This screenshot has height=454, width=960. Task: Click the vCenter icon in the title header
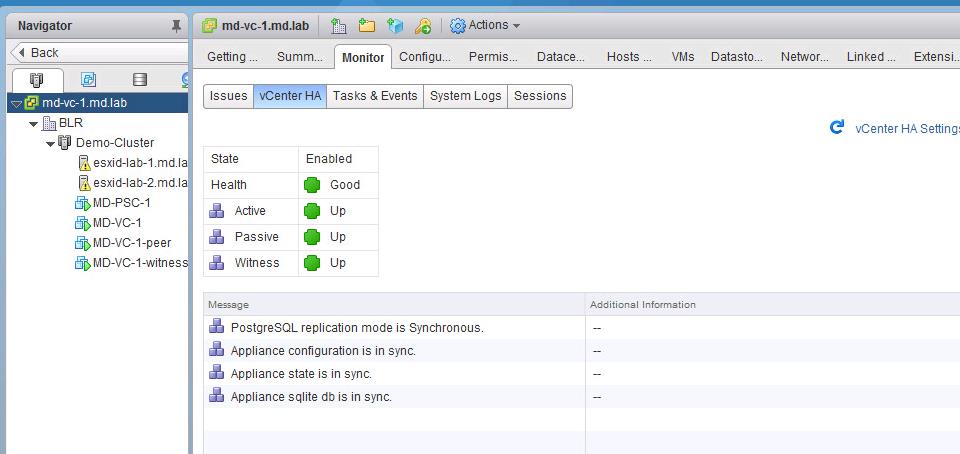[x=209, y=26]
